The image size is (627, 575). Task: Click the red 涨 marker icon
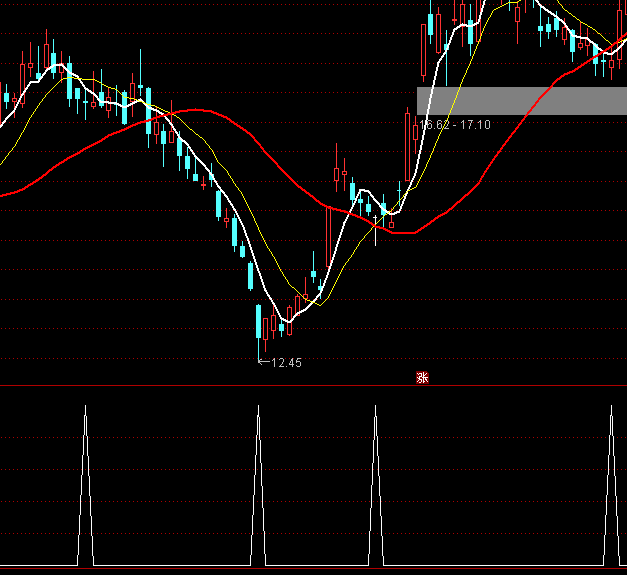tap(422, 378)
